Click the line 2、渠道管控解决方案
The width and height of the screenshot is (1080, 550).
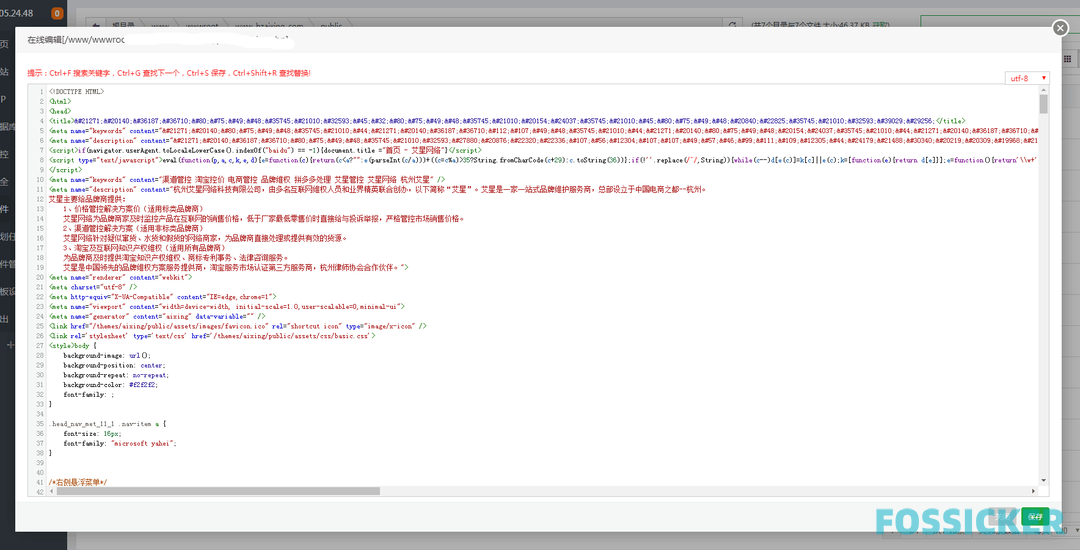134,228
